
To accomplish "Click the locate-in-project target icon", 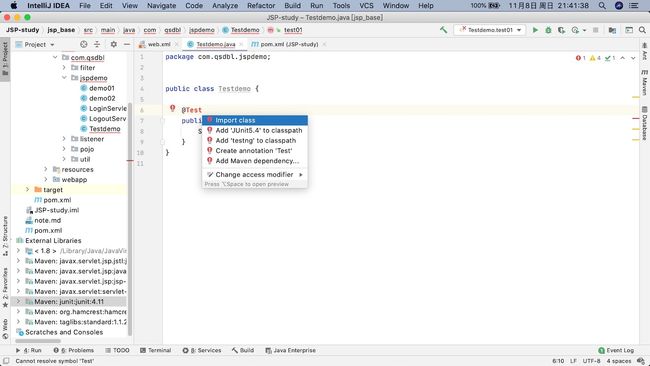I will click(x=83, y=44).
